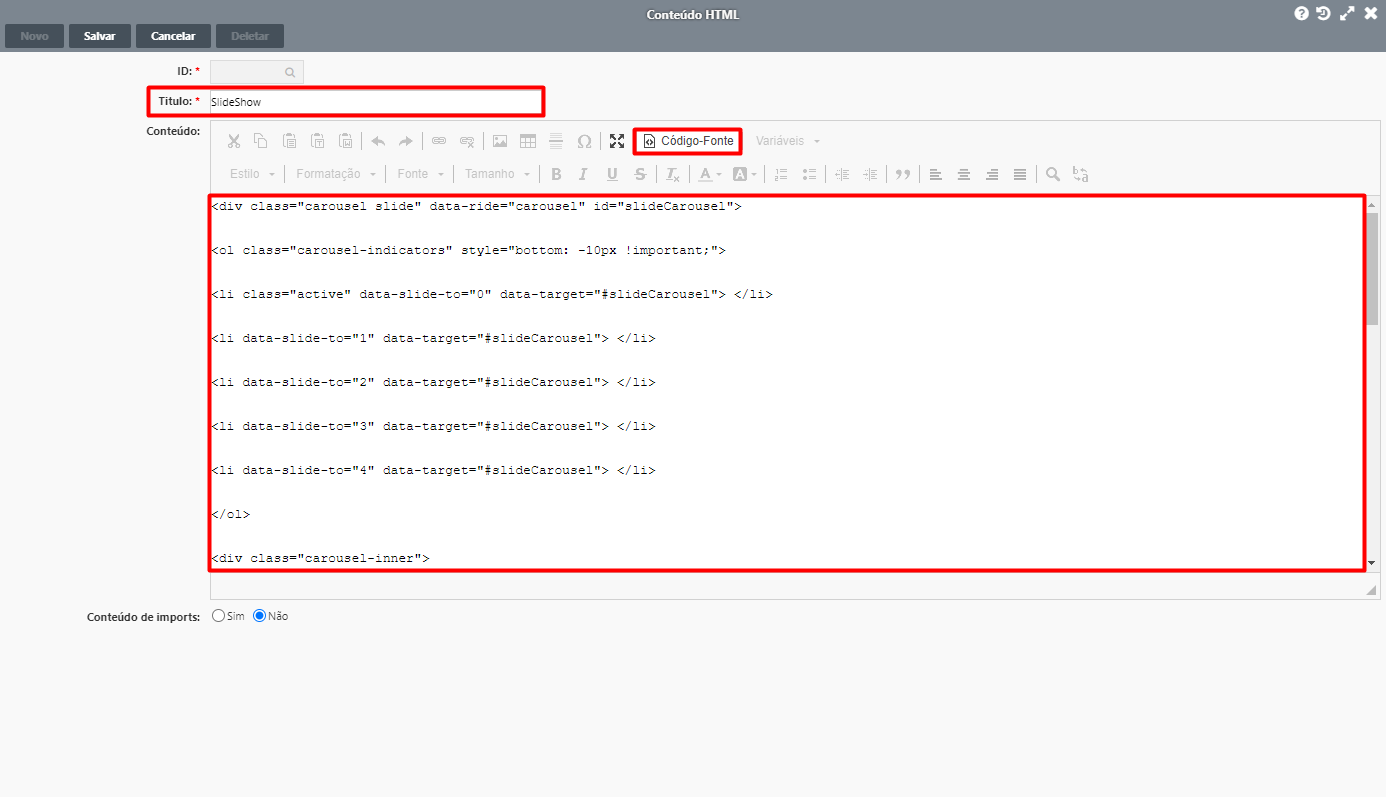
Task: Align text right
Action: (992, 174)
